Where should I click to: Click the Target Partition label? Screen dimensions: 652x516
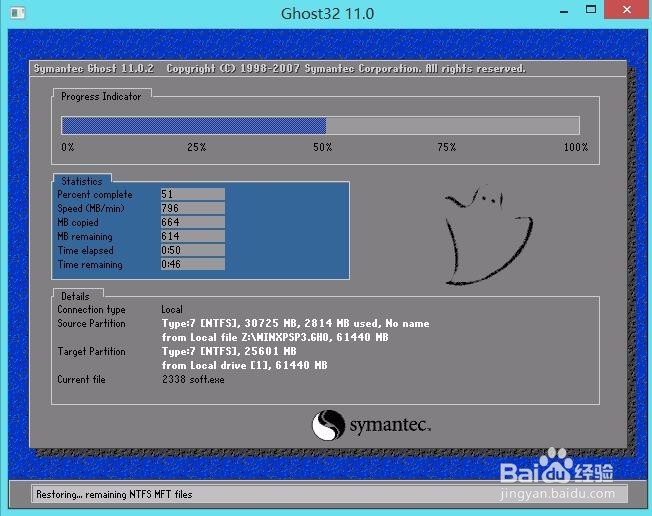[x=91, y=351]
